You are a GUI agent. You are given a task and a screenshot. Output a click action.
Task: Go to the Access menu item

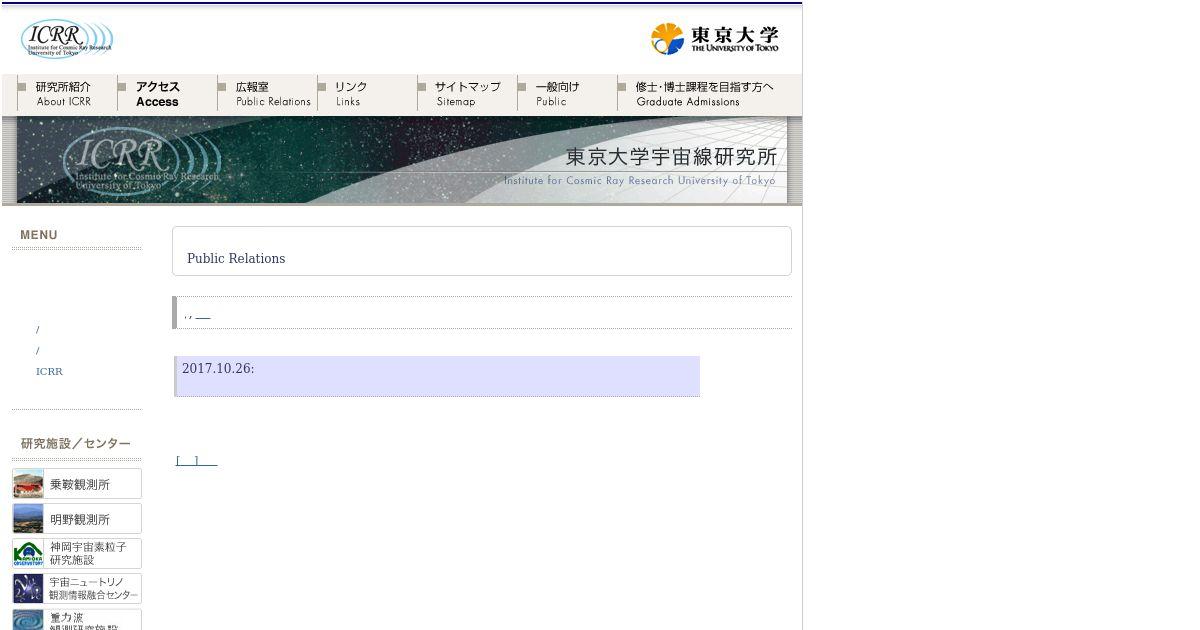click(167, 94)
